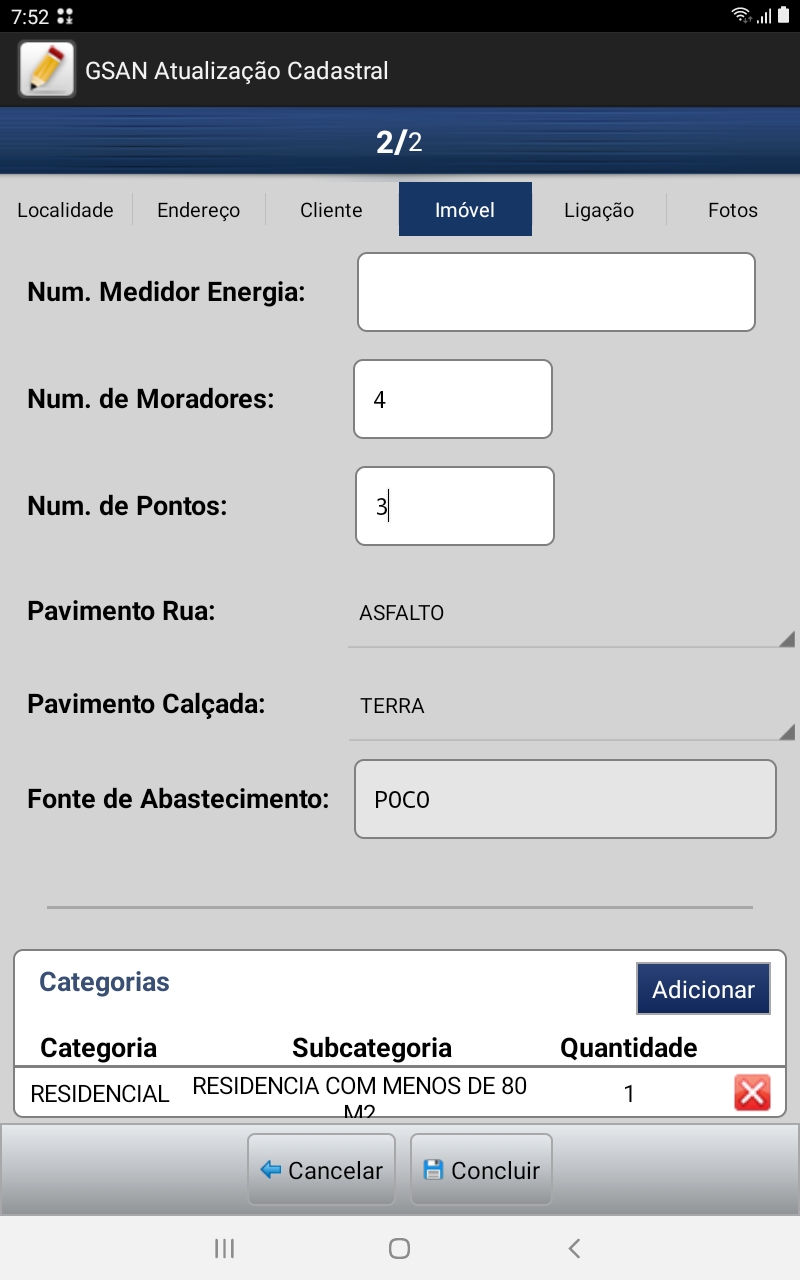
Task: Tap the Wi-Fi status icon
Action: tap(741, 15)
